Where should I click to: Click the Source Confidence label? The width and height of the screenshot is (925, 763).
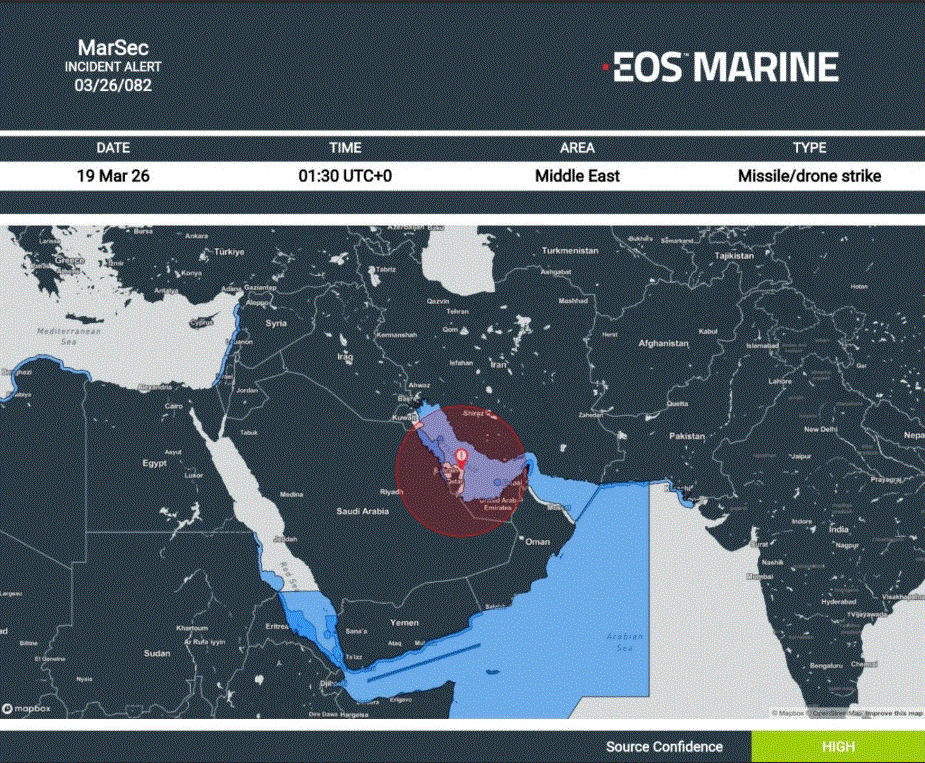click(664, 747)
